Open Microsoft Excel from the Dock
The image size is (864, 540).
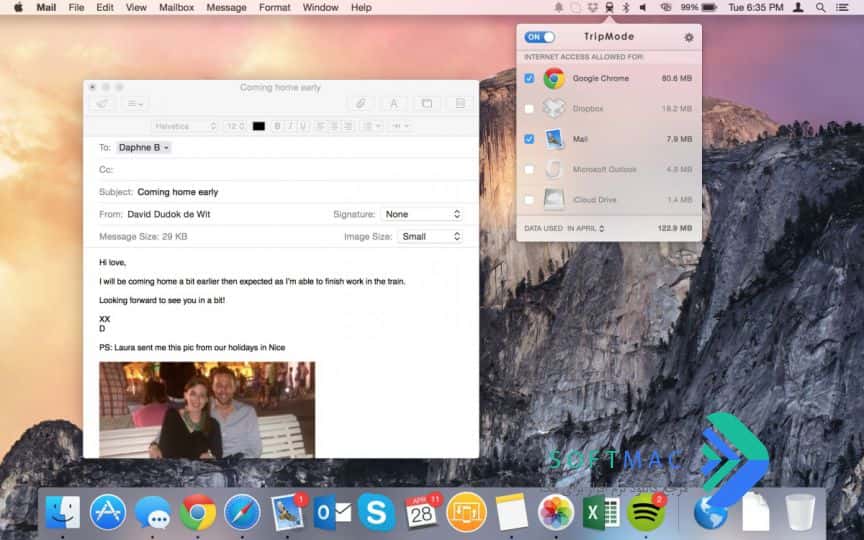click(601, 512)
